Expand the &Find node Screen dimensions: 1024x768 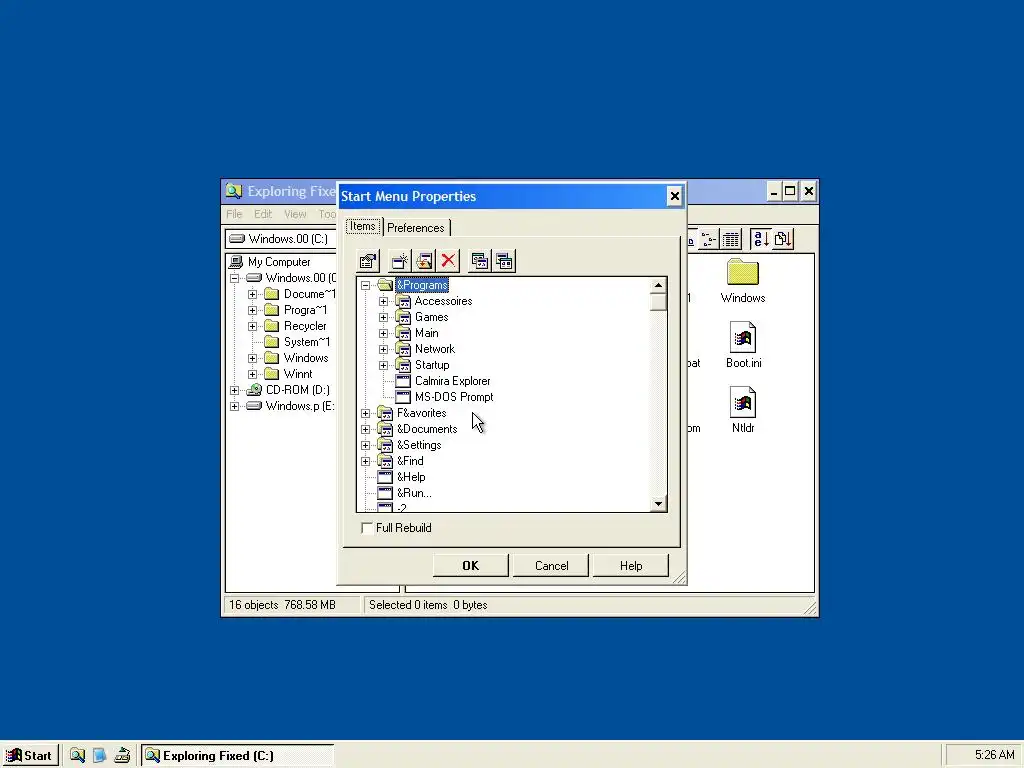(x=366, y=461)
